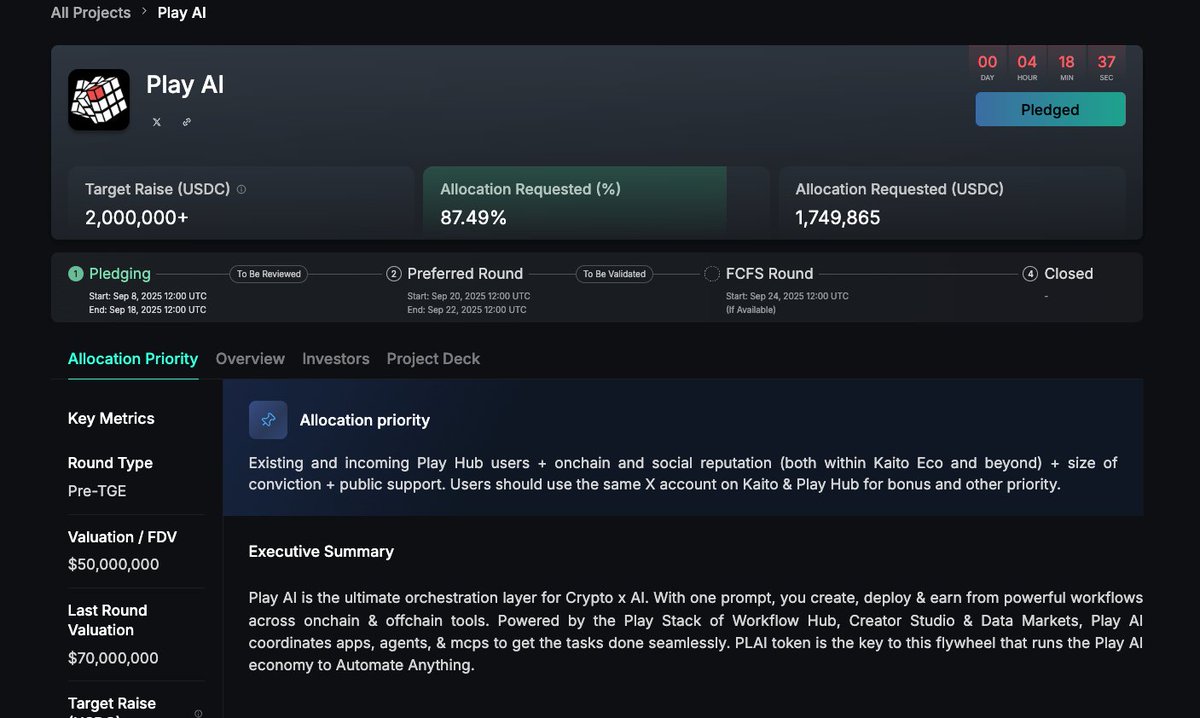The image size is (1200, 718).
Task: Select the Preferred Round stage label
Action: tap(465, 273)
